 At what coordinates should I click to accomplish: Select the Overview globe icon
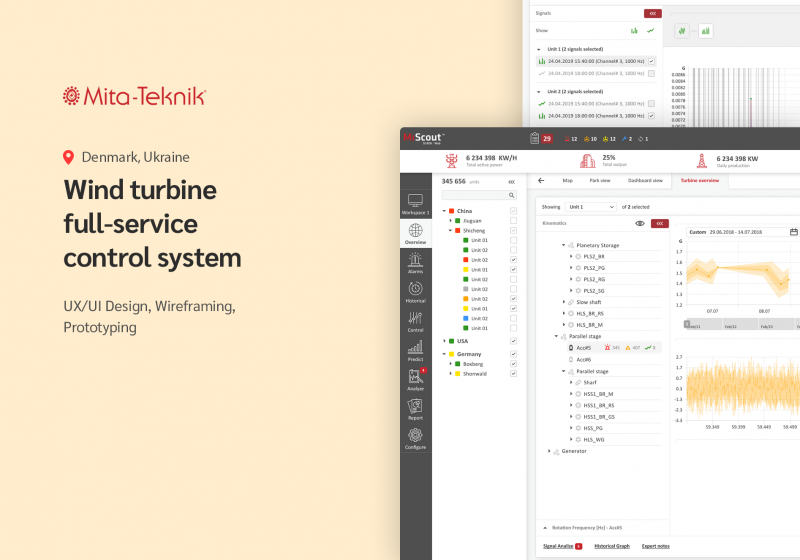tap(415, 231)
